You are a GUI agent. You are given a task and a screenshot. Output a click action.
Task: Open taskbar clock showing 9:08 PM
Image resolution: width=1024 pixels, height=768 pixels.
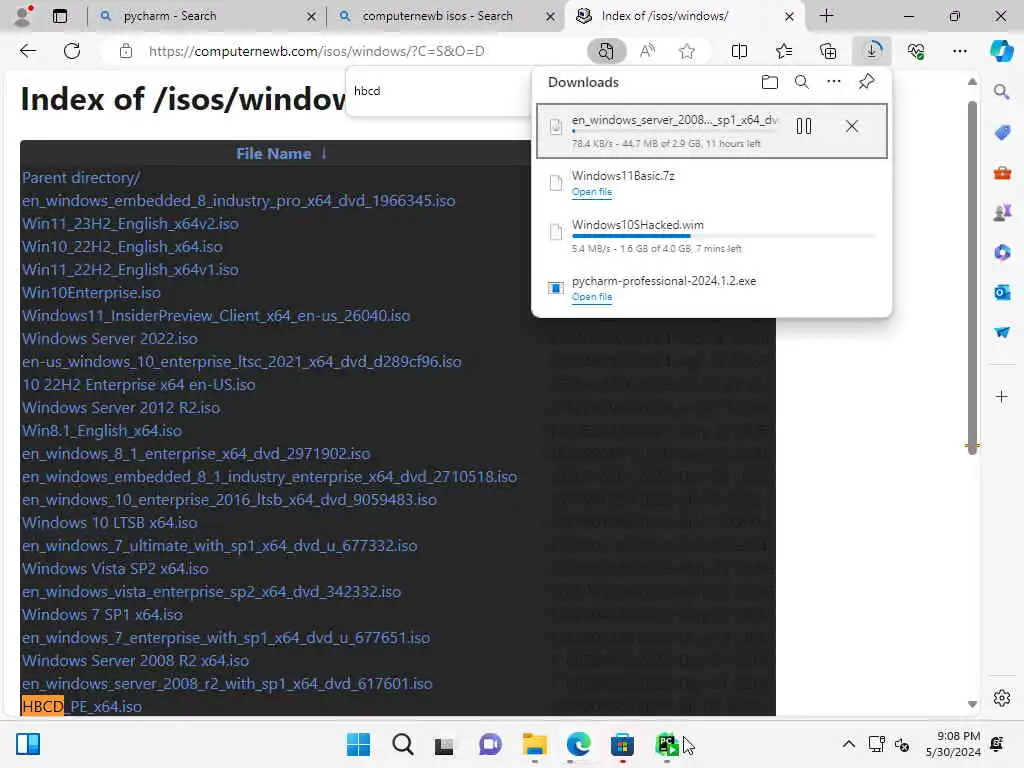953,744
